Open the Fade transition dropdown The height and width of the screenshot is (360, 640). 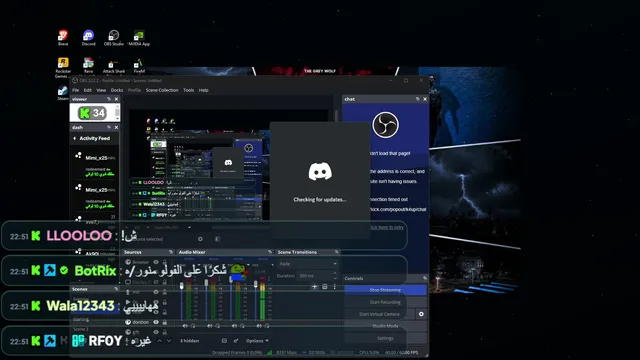308,264
